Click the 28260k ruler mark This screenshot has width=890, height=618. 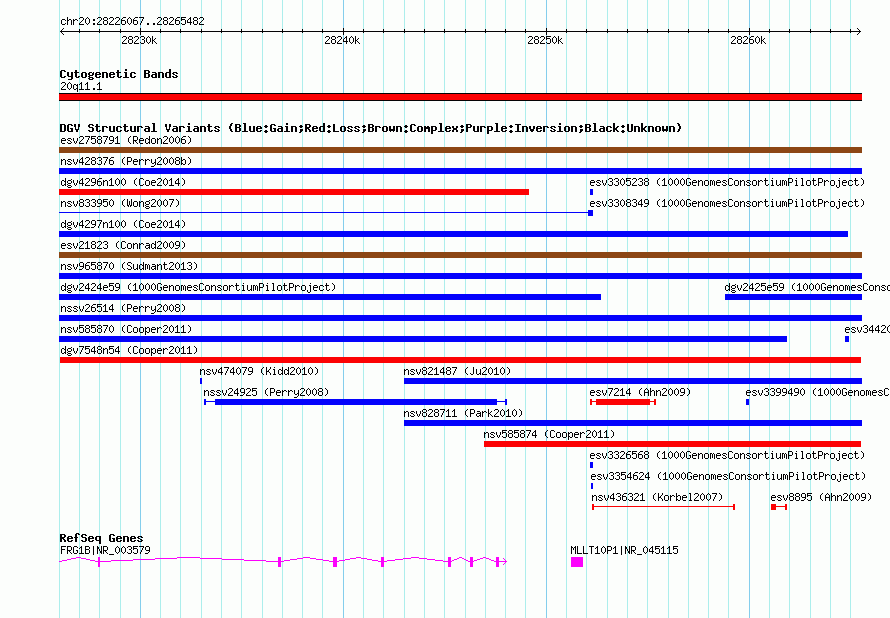point(748,40)
